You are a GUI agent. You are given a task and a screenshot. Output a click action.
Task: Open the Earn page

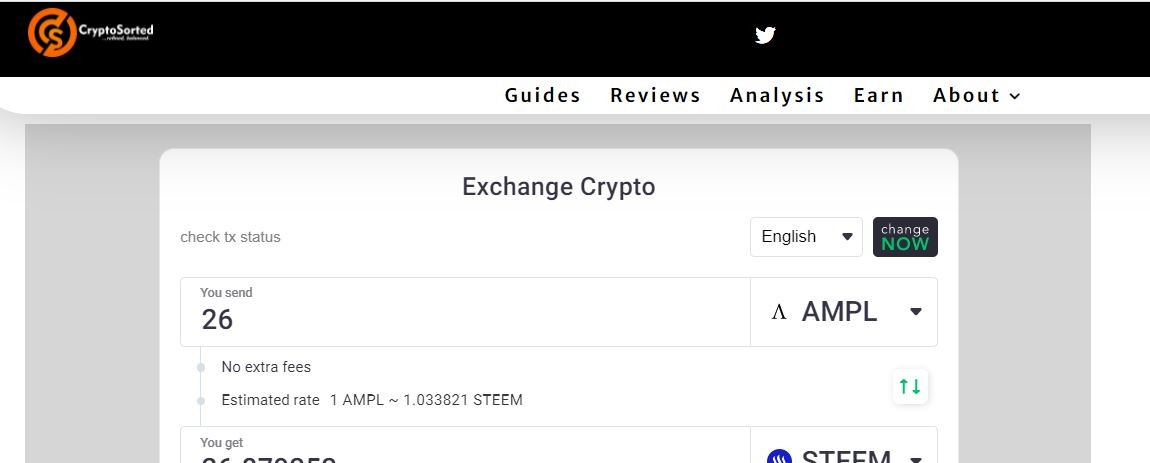(879, 95)
